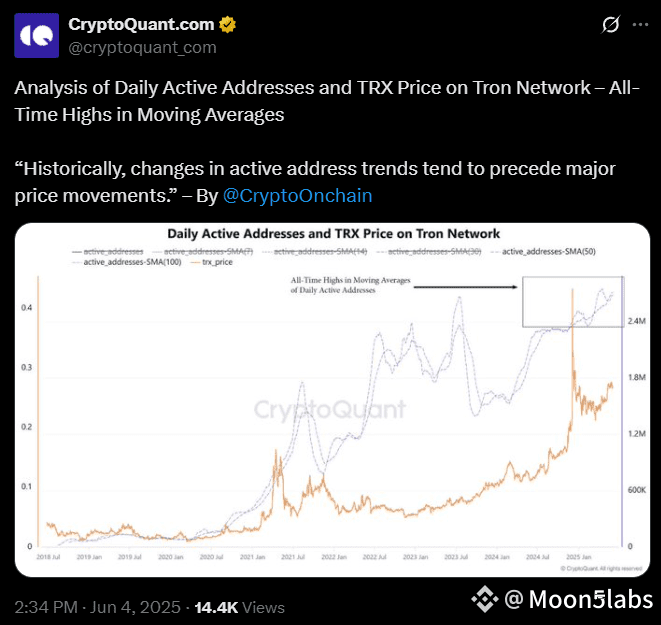
Task: Click the 14.4K Views counter
Action: 239,607
